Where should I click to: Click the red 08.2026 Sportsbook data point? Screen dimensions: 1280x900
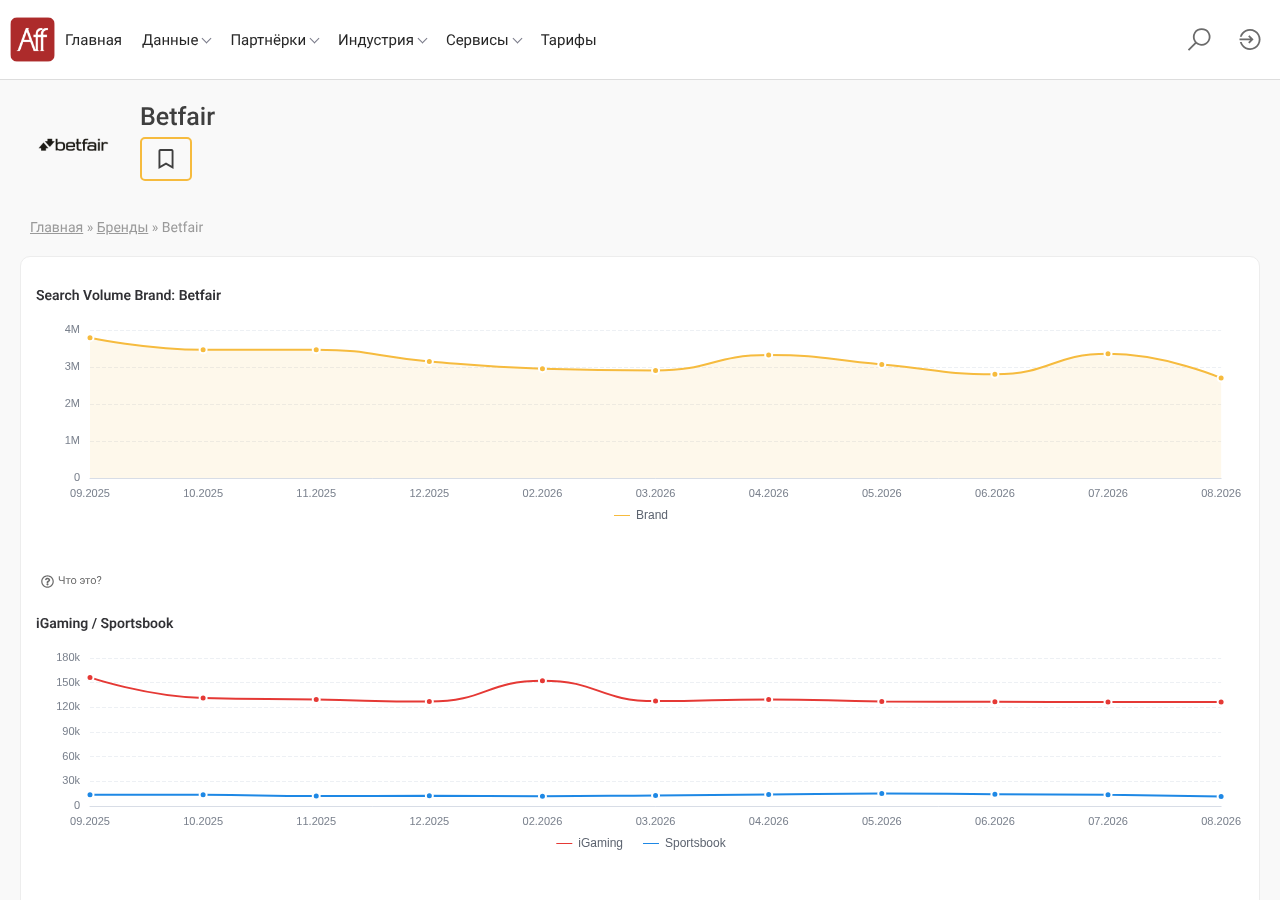coord(1221,702)
